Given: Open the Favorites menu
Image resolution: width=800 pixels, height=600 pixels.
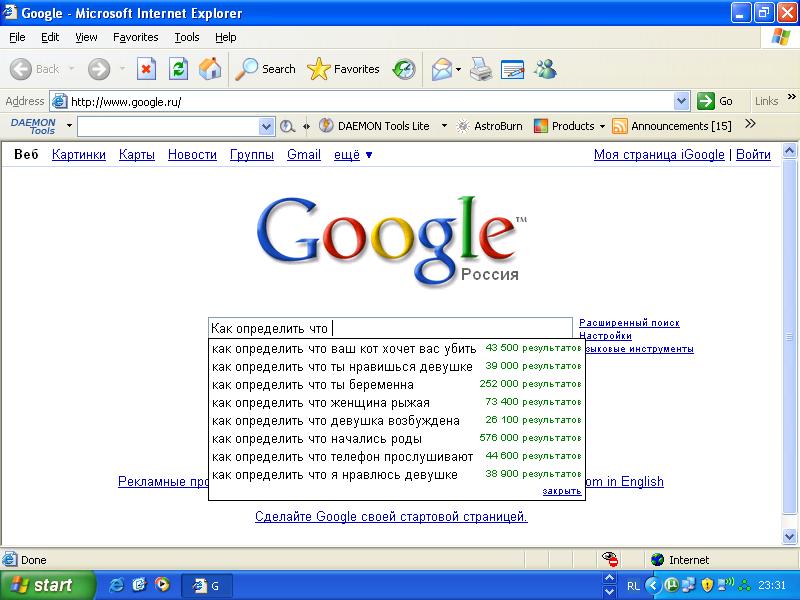Looking at the screenshot, I should (x=136, y=37).
